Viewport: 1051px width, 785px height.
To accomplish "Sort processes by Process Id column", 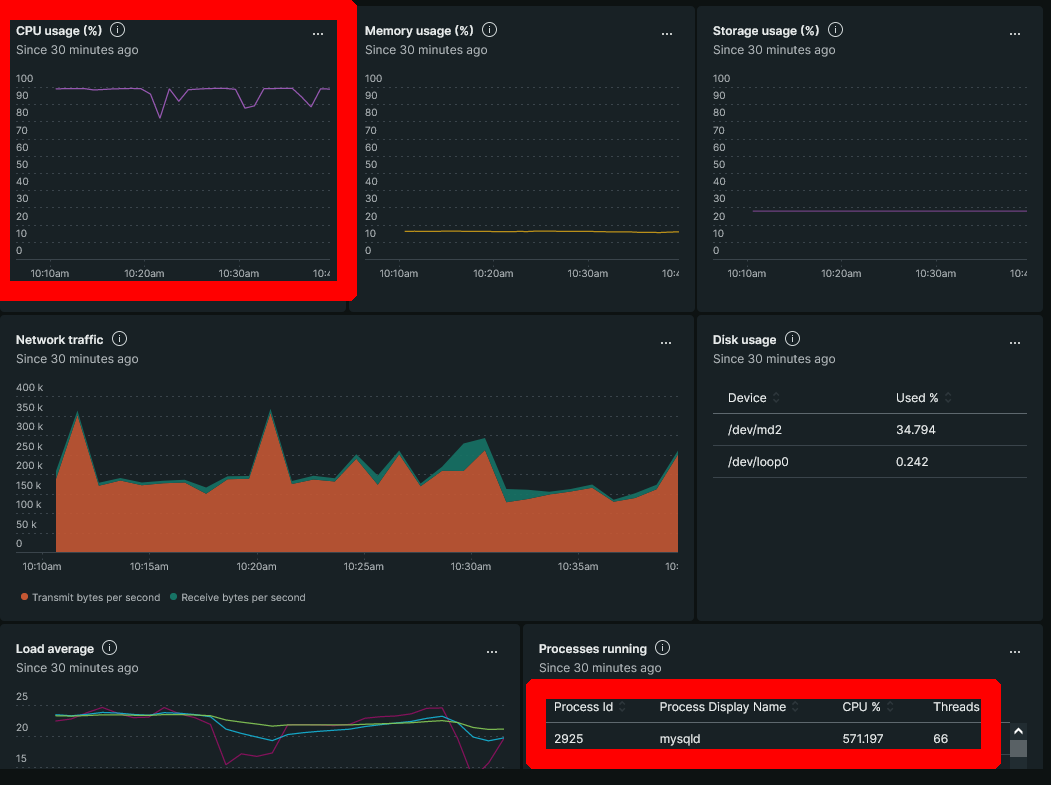I will click(590, 707).
